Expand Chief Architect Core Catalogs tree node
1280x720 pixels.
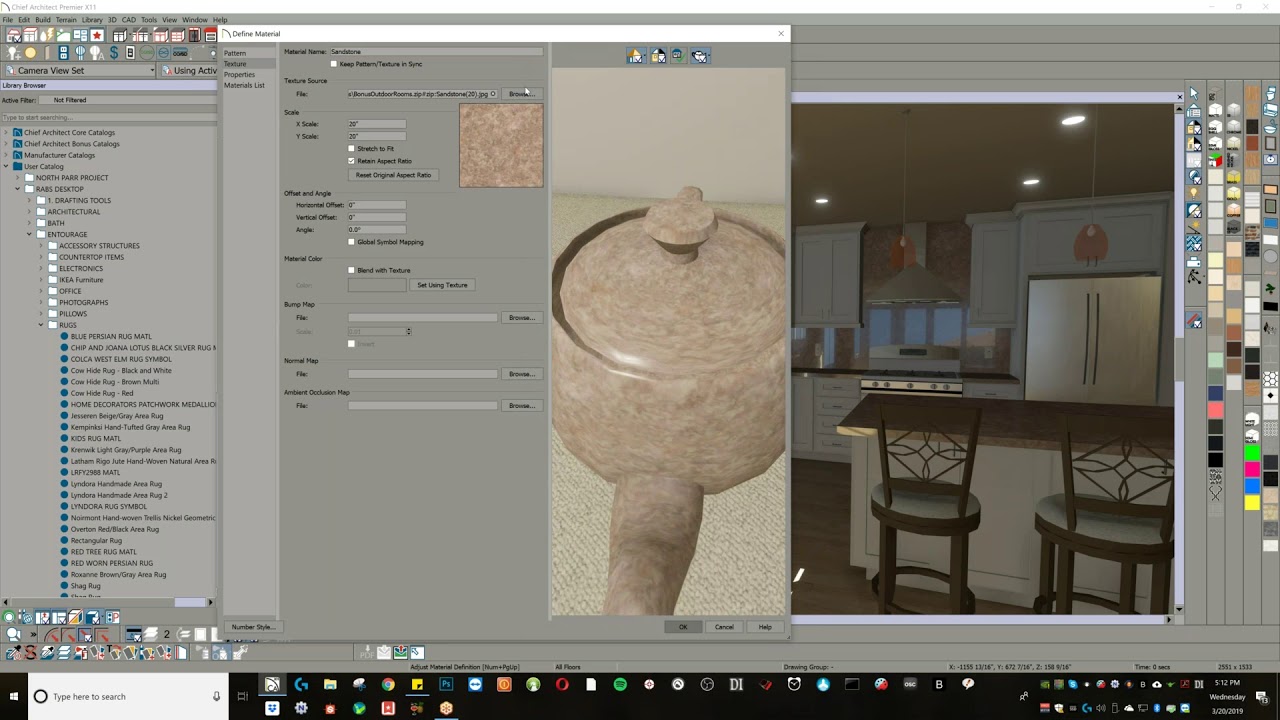click(x=6, y=132)
